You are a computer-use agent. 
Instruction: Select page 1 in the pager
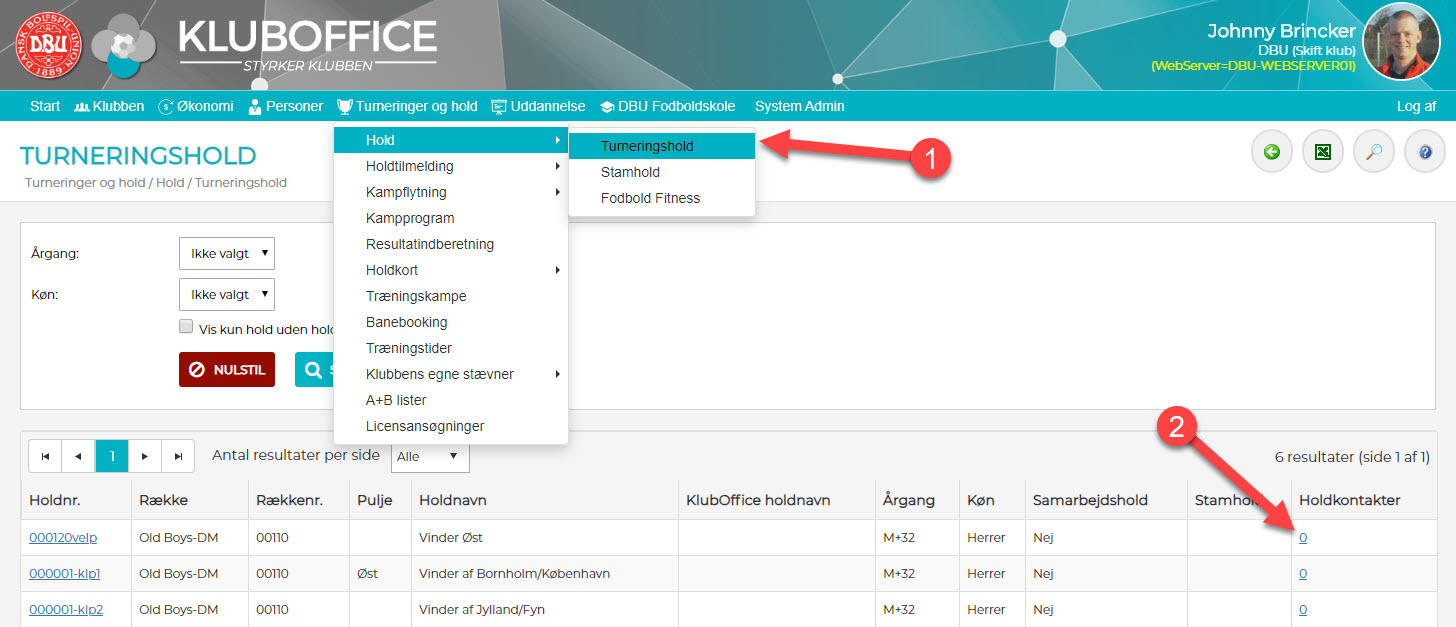tap(112, 456)
